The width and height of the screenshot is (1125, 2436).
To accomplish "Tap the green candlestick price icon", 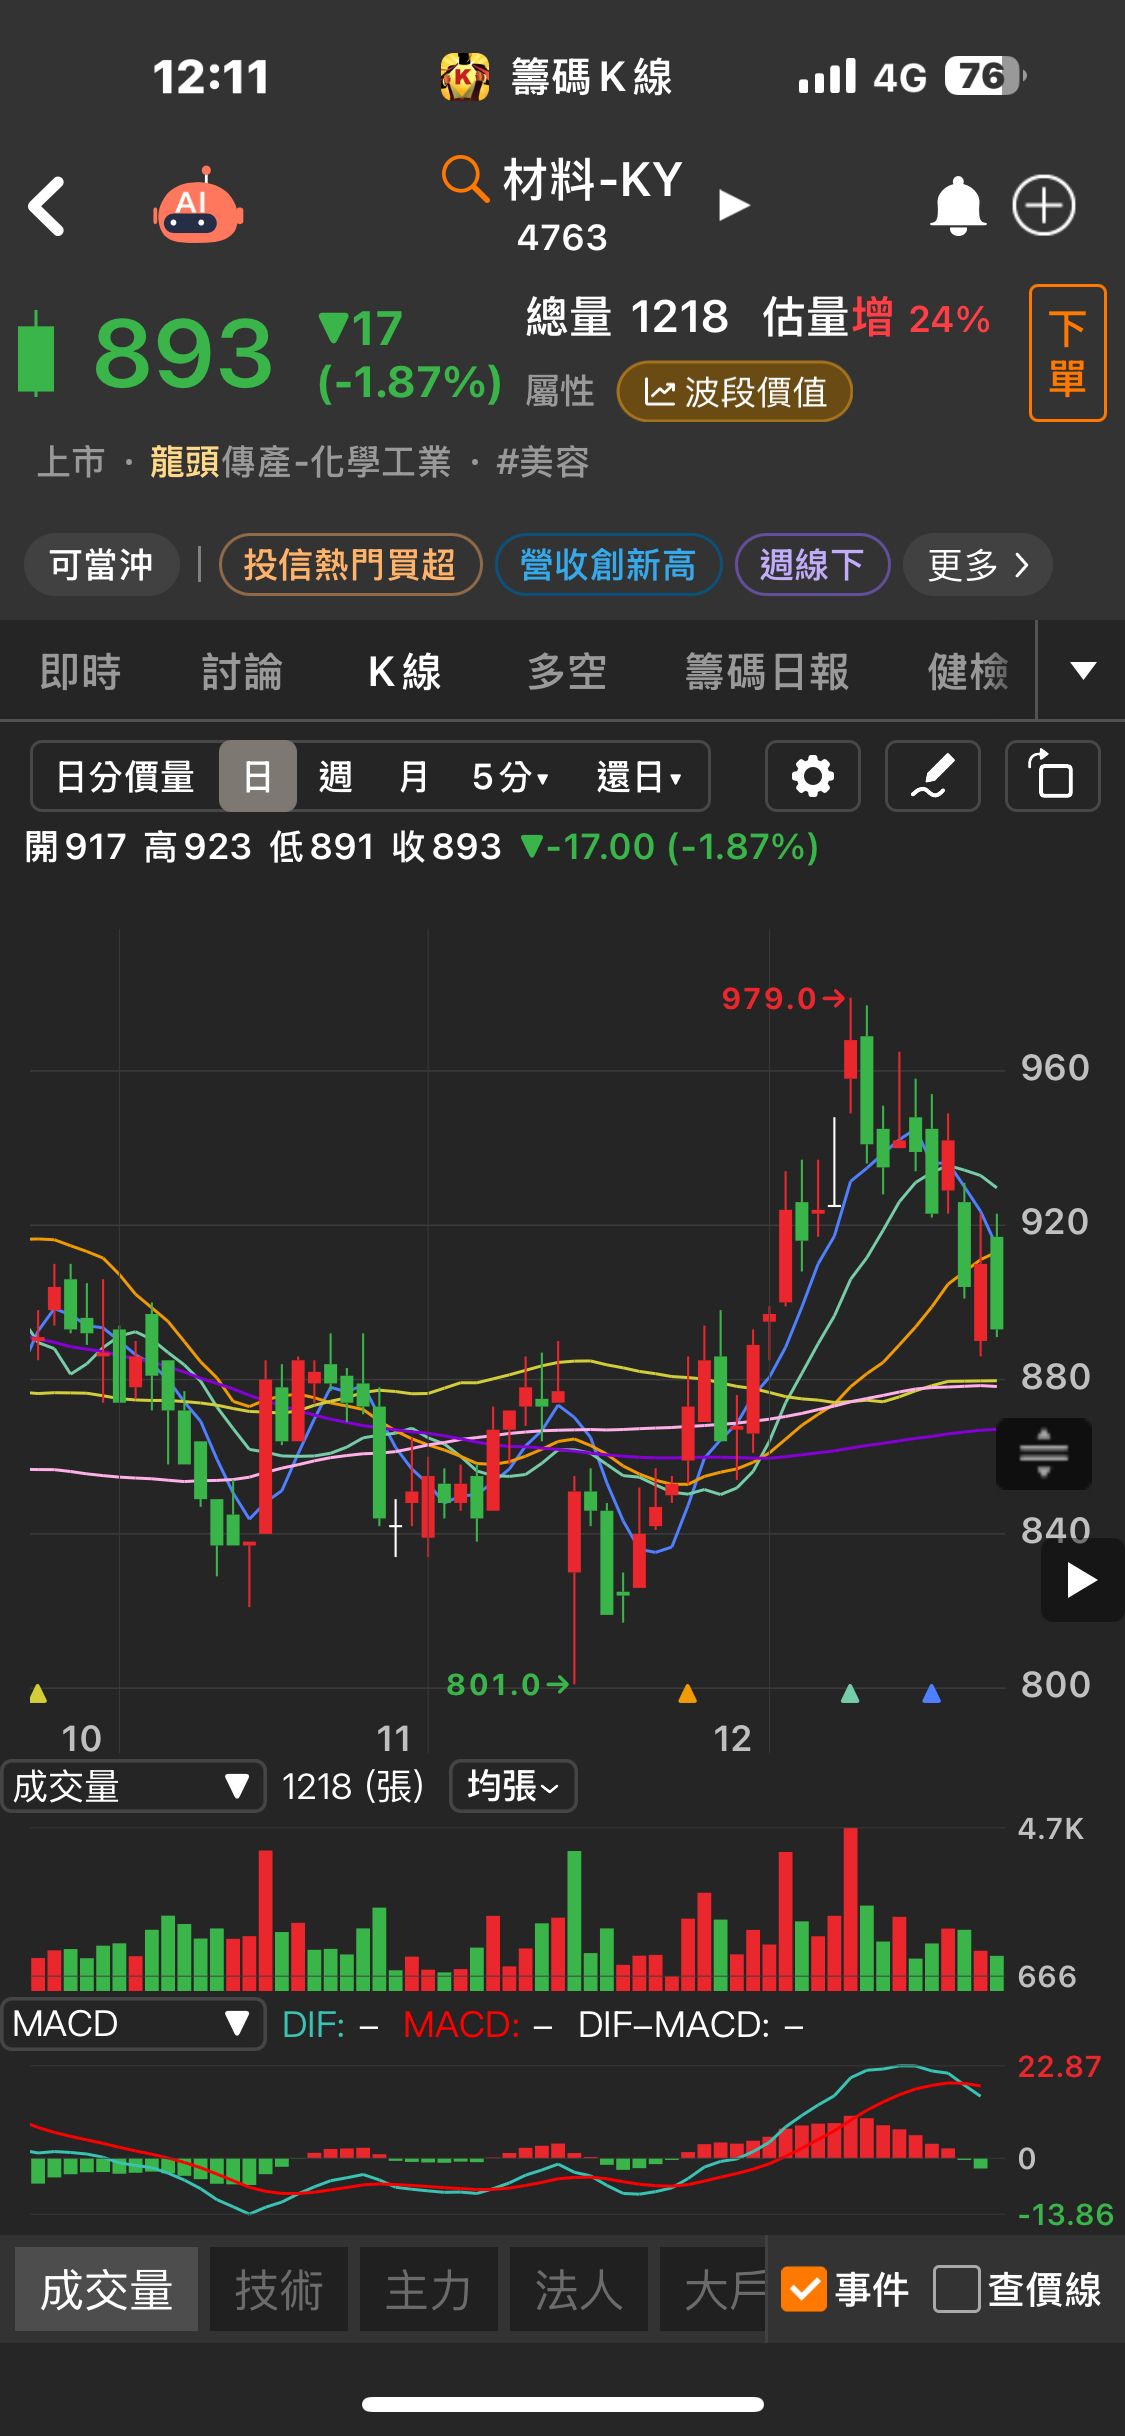I will point(37,354).
